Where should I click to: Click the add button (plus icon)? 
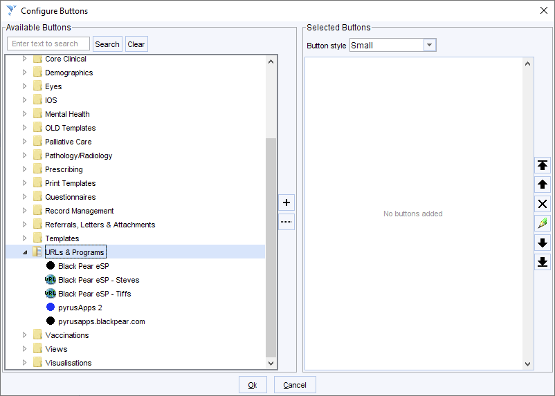[x=286, y=203]
